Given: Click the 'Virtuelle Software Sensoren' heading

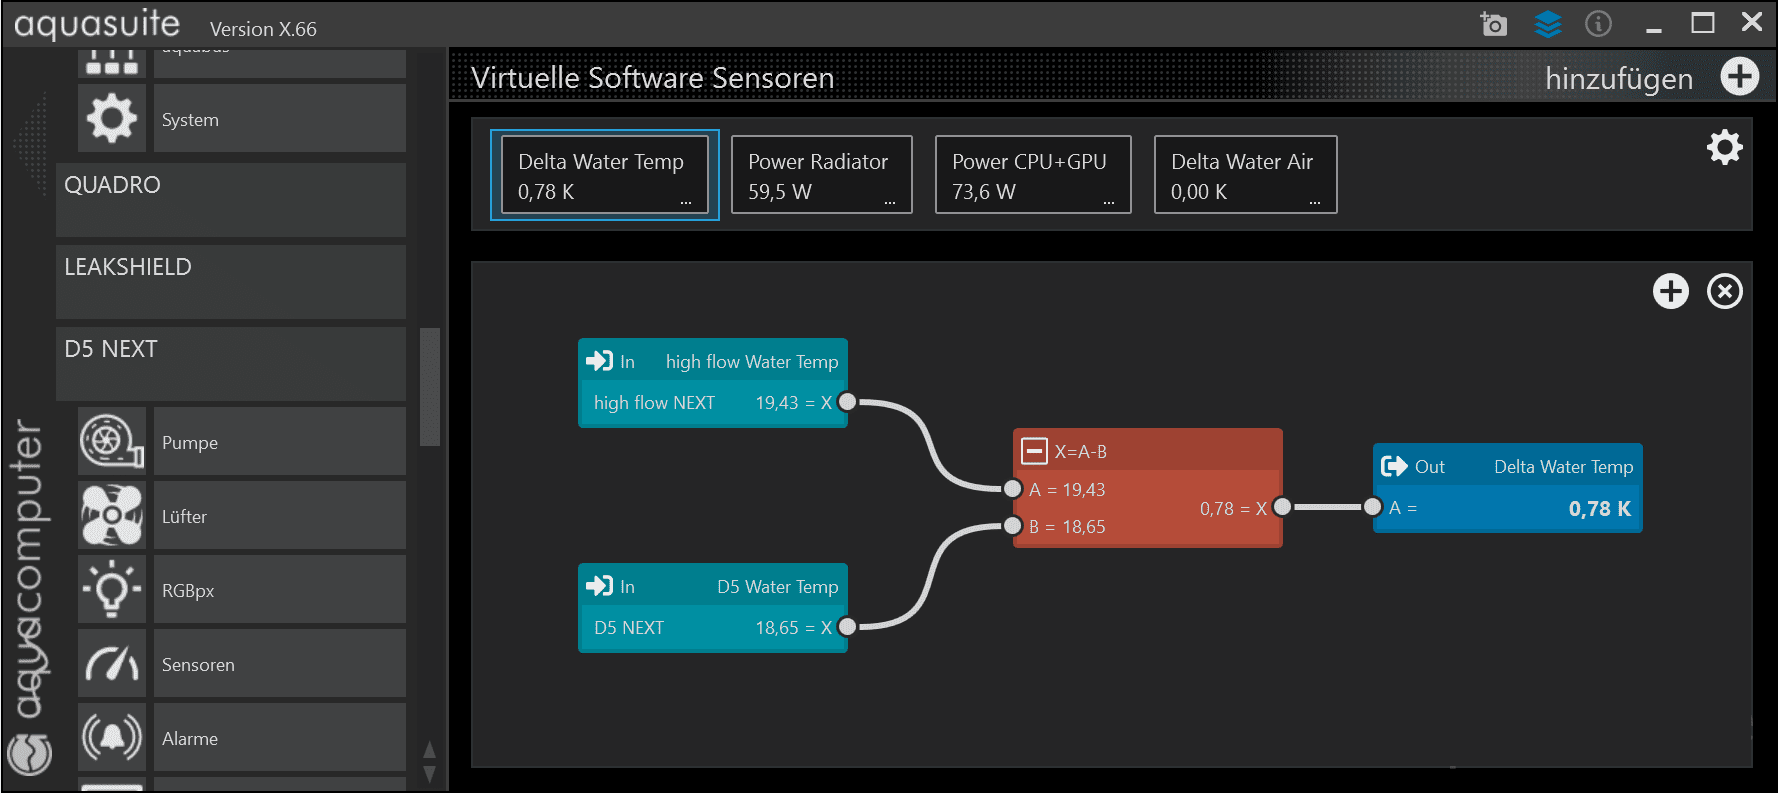Looking at the screenshot, I should 652,77.
